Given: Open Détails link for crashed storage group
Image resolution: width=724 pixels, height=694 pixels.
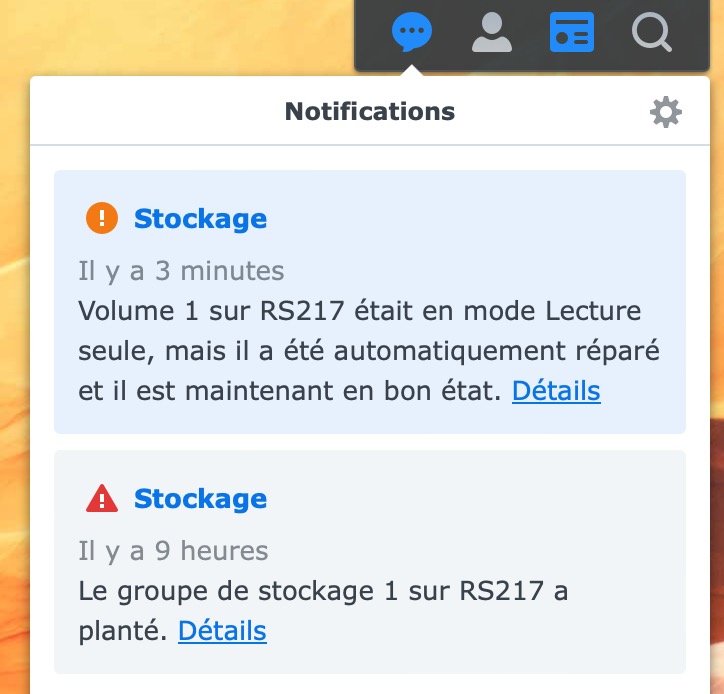Looking at the screenshot, I should [x=222, y=631].
